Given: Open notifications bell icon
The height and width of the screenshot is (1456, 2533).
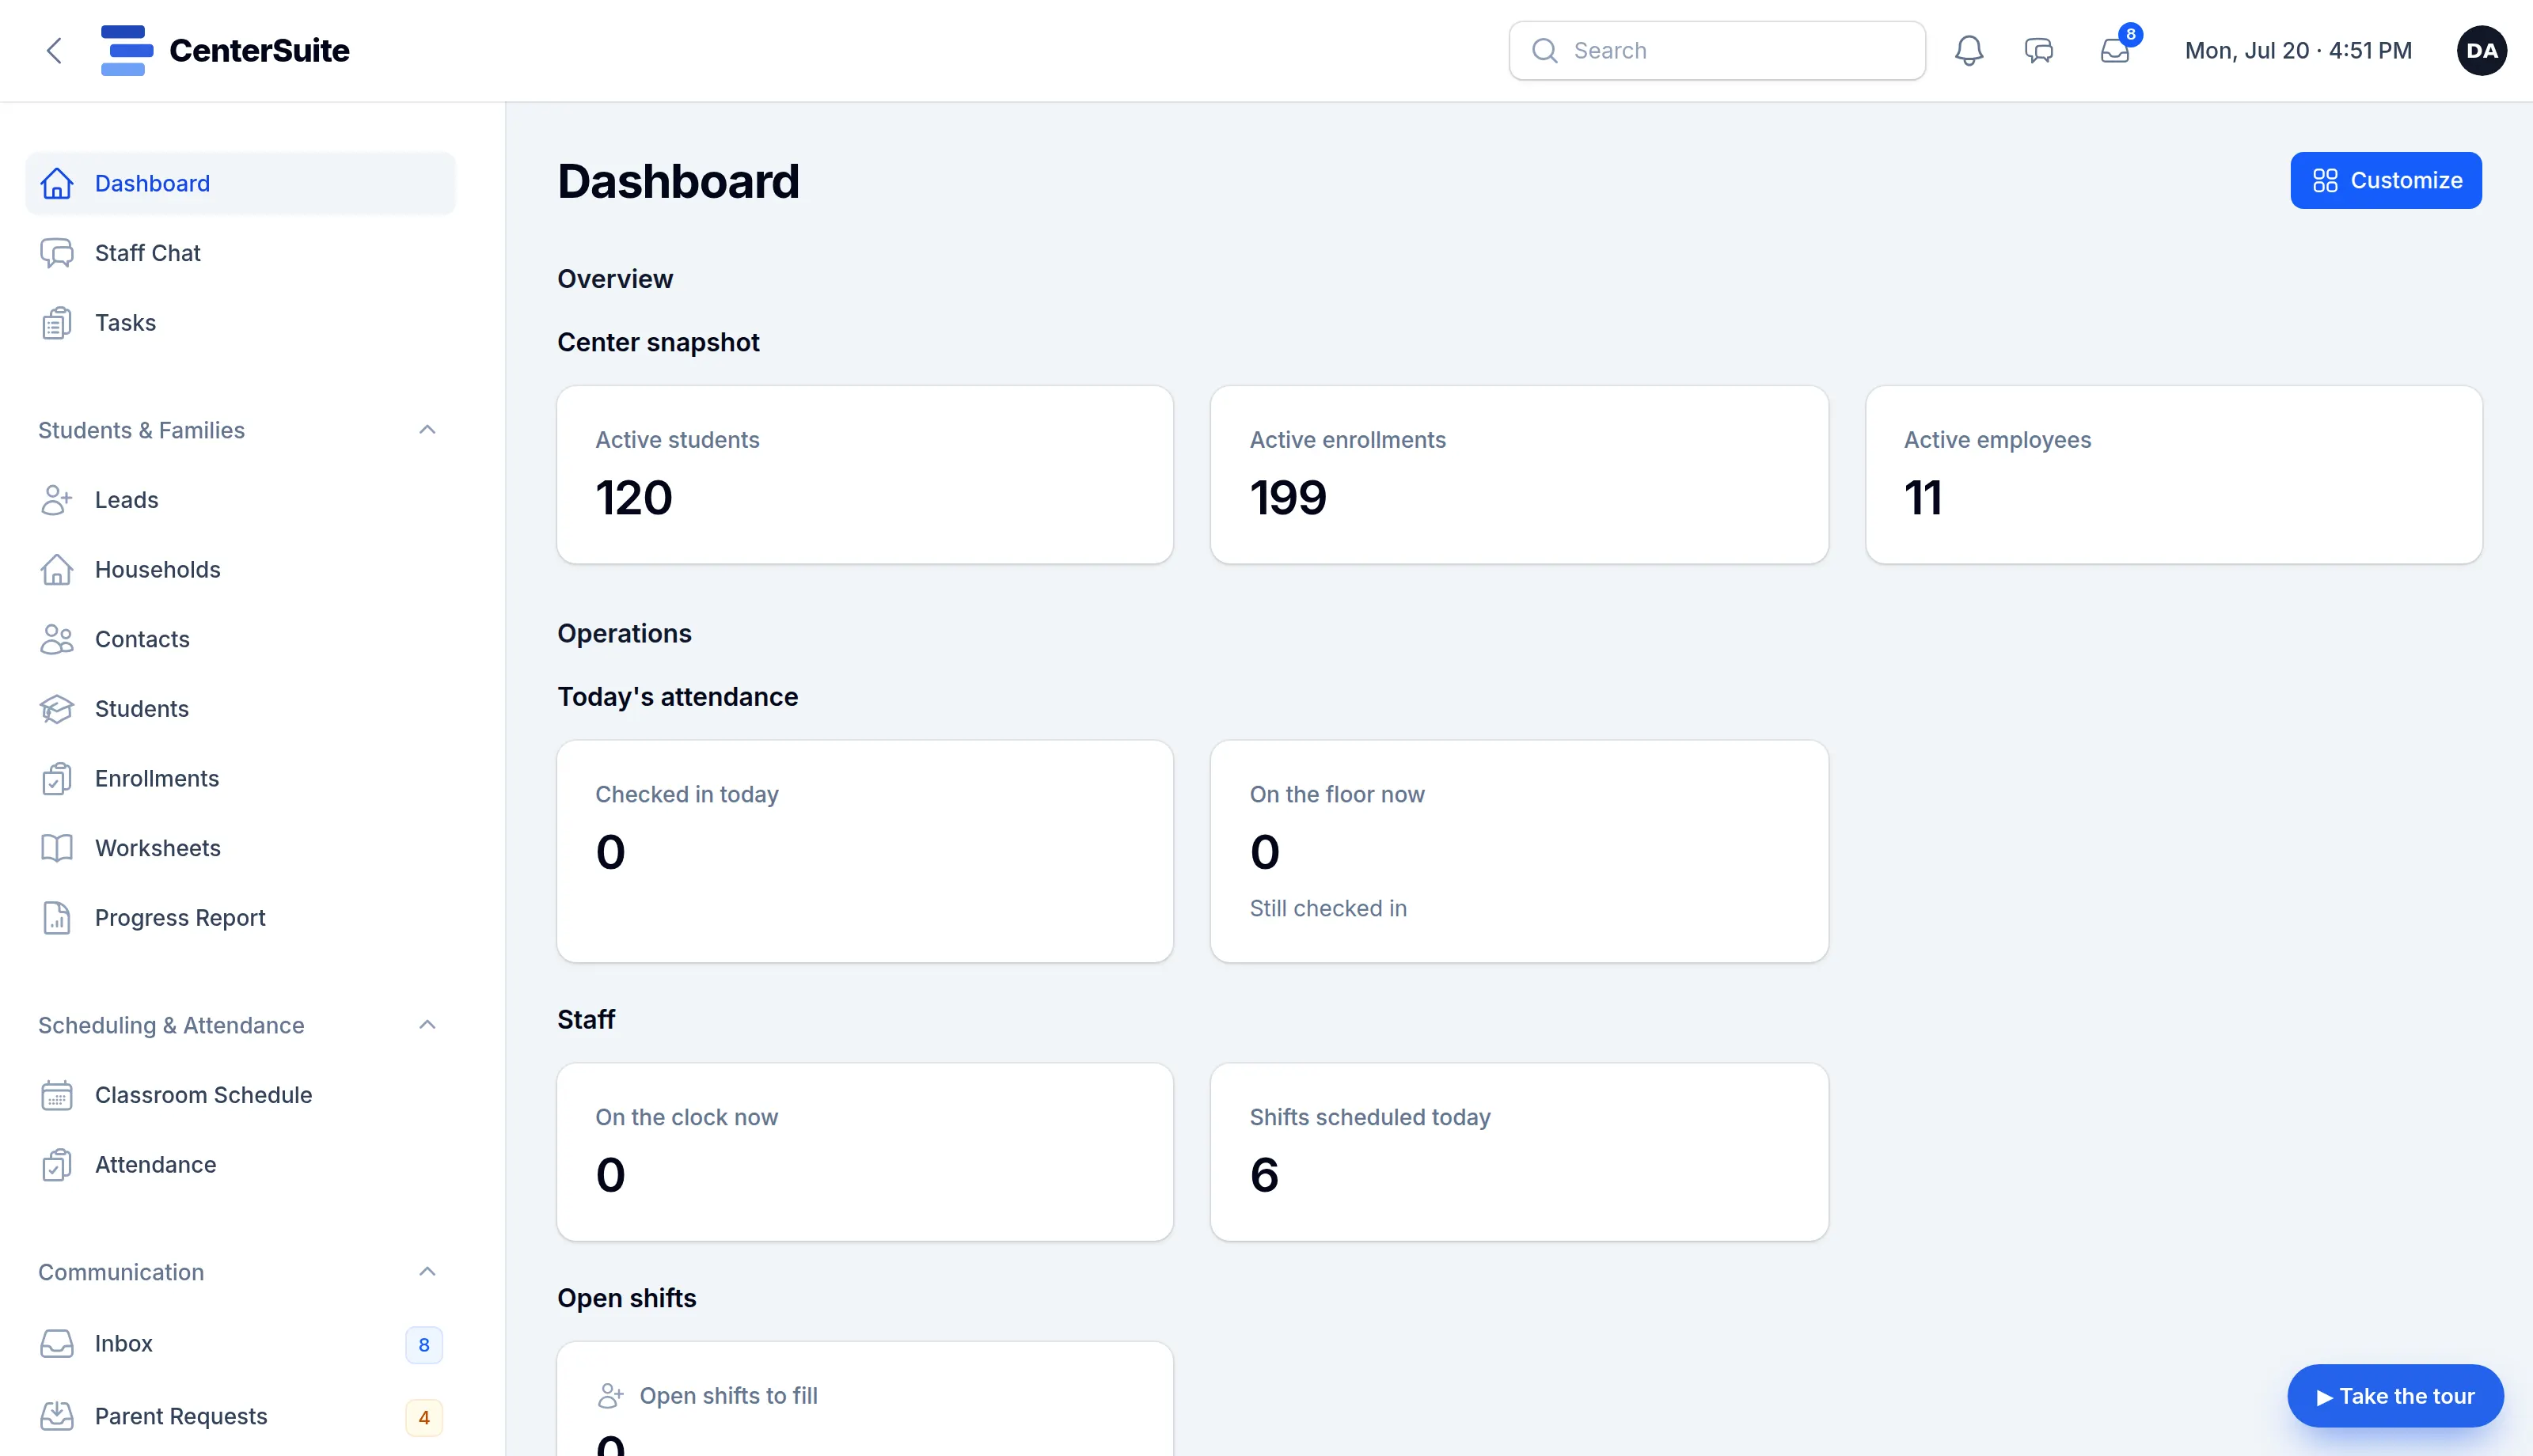Looking at the screenshot, I should click(1969, 51).
